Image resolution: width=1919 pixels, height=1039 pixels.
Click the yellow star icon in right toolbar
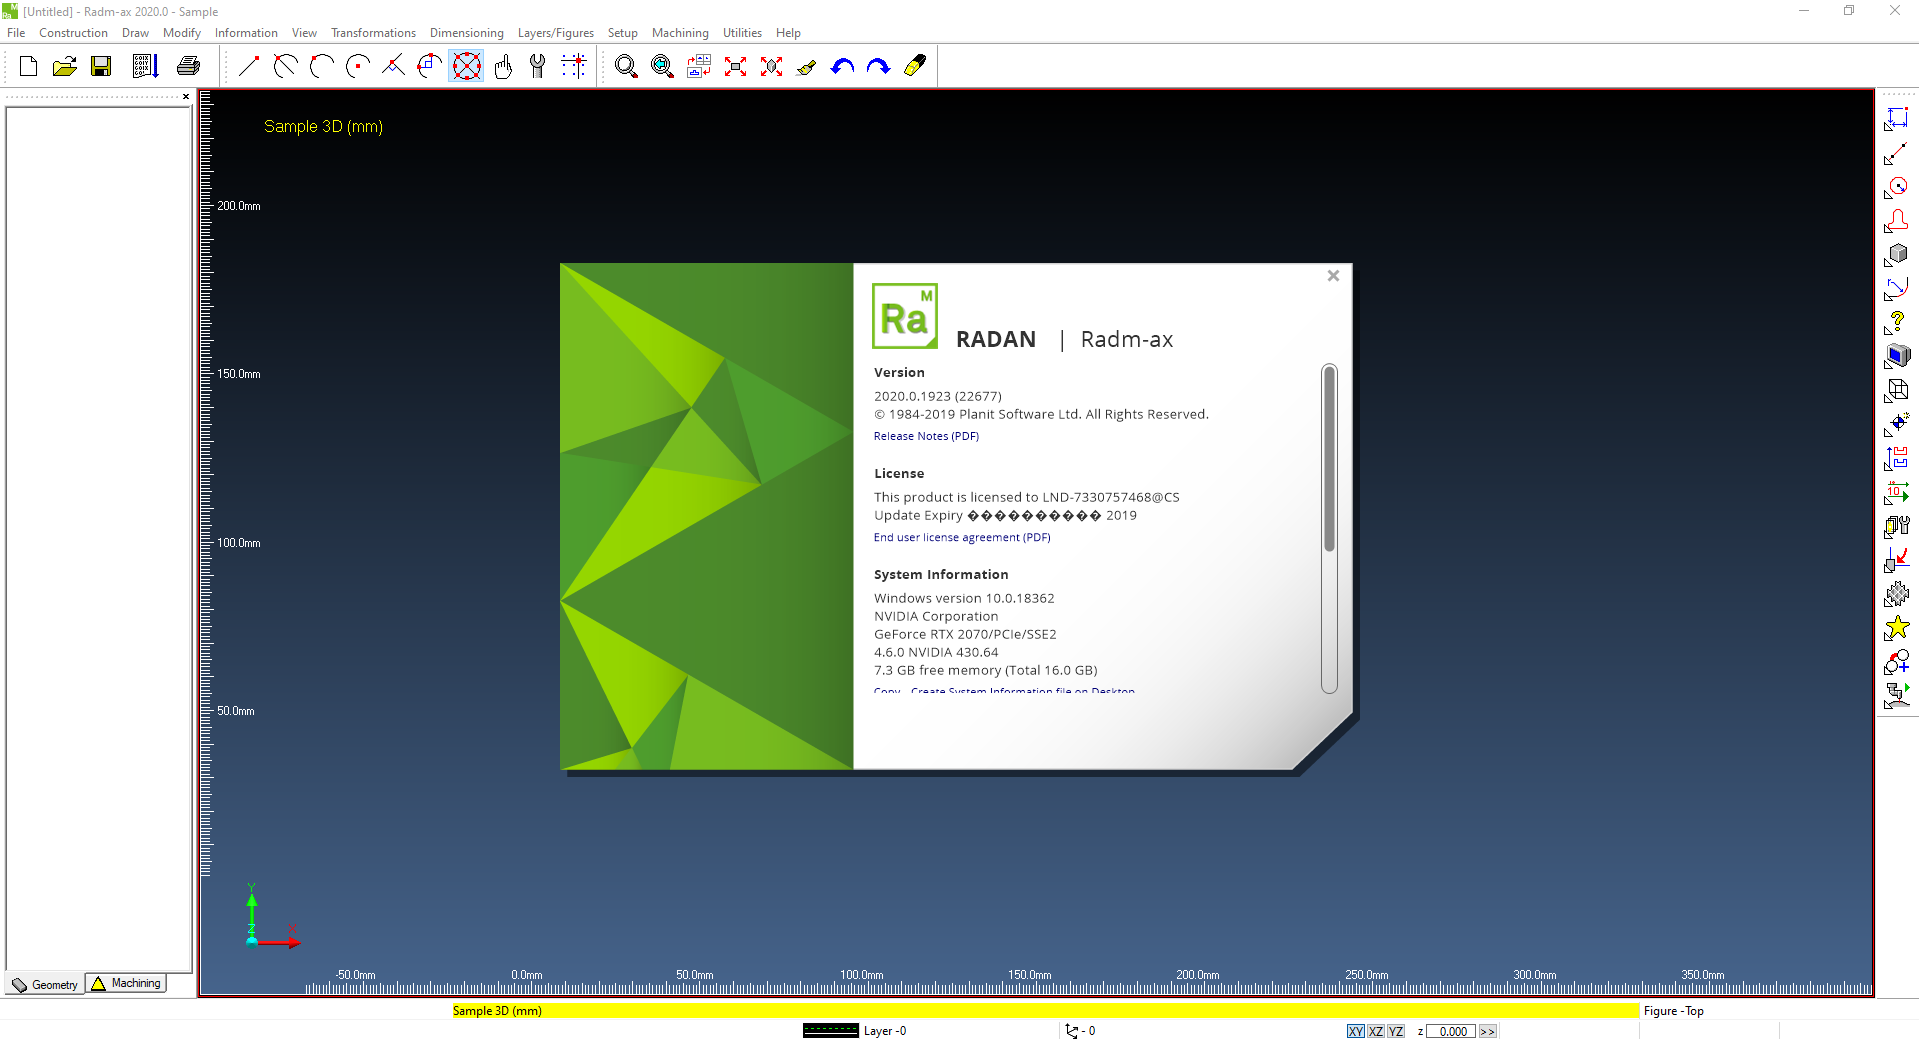click(x=1897, y=628)
